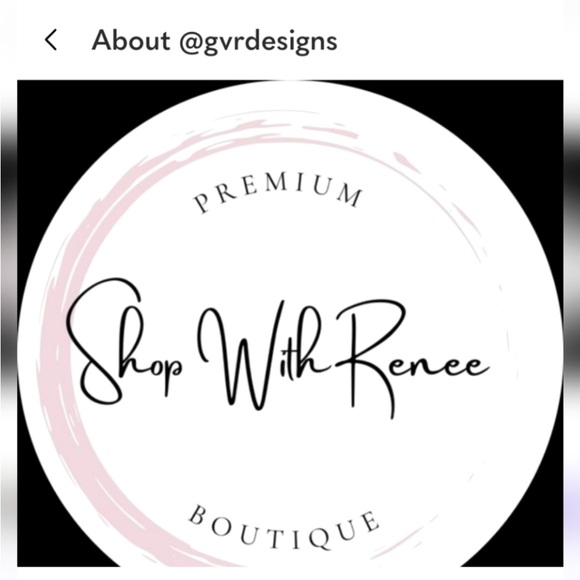Tap the About @gvrdesigns header title
The height and width of the screenshot is (580, 580).
pyautogui.click(x=215, y=41)
